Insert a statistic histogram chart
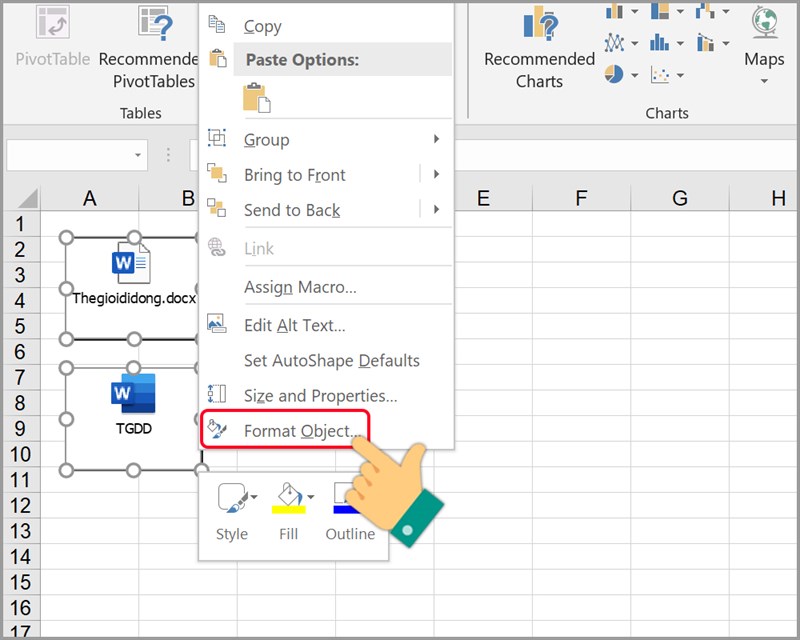Screen dimensions: 800x640 (660, 43)
